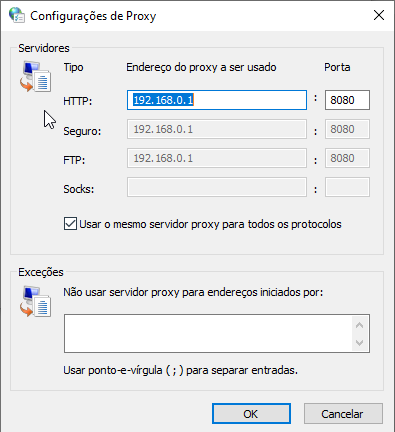Uncheck same proxy for all protocols

(x=70, y=224)
